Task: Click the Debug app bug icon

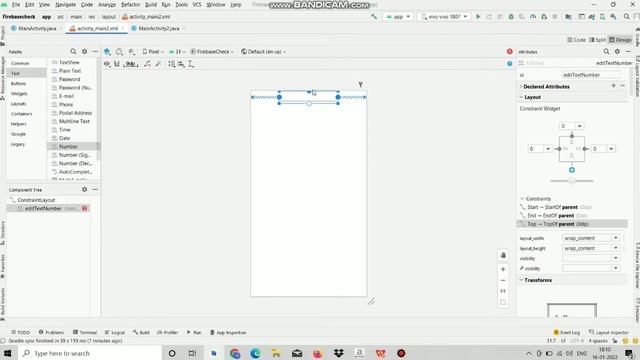Action: (x=511, y=17)
